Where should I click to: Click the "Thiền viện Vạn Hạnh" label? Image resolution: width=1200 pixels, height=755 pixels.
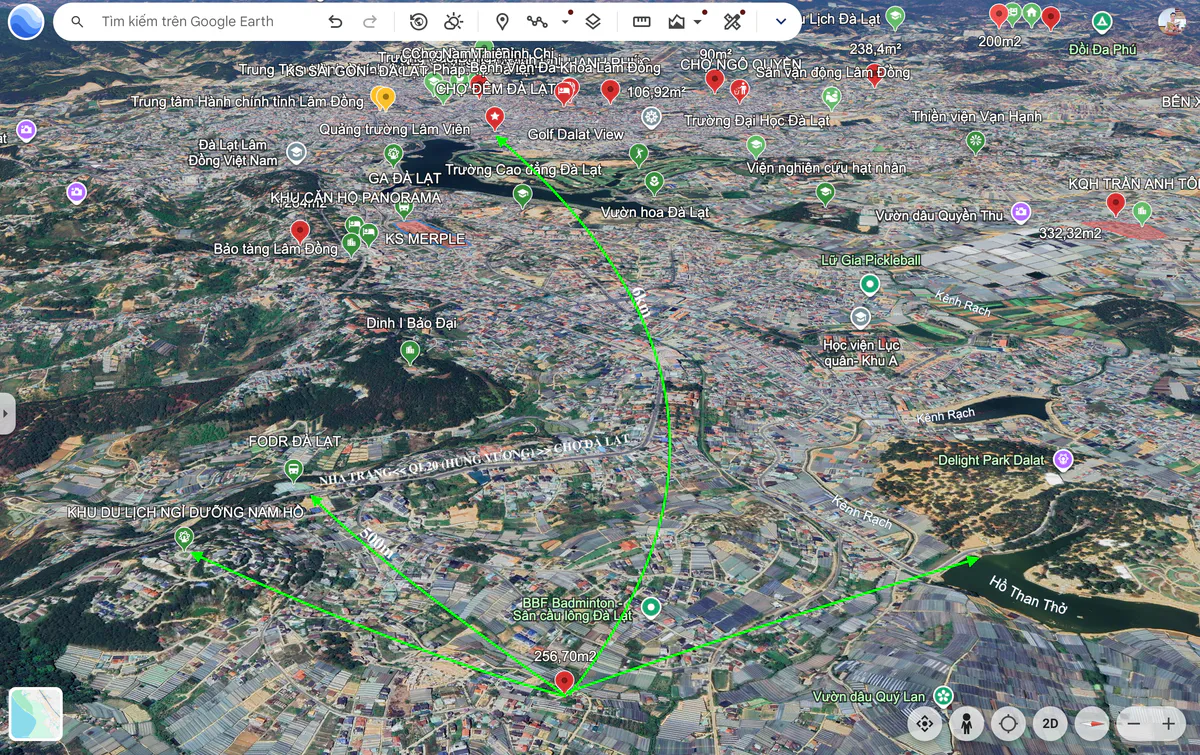click(x=976, y=117)
